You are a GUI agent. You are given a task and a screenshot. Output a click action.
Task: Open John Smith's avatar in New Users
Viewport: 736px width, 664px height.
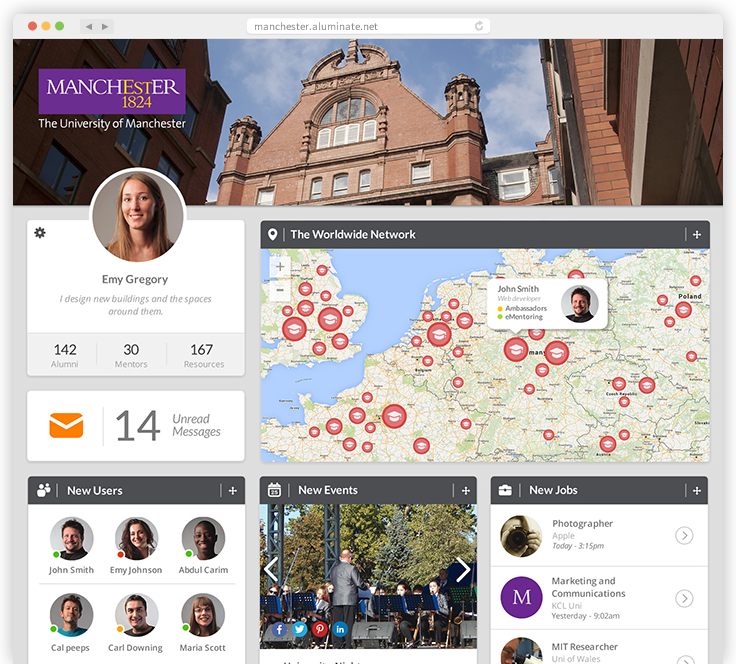coord(72,539)
